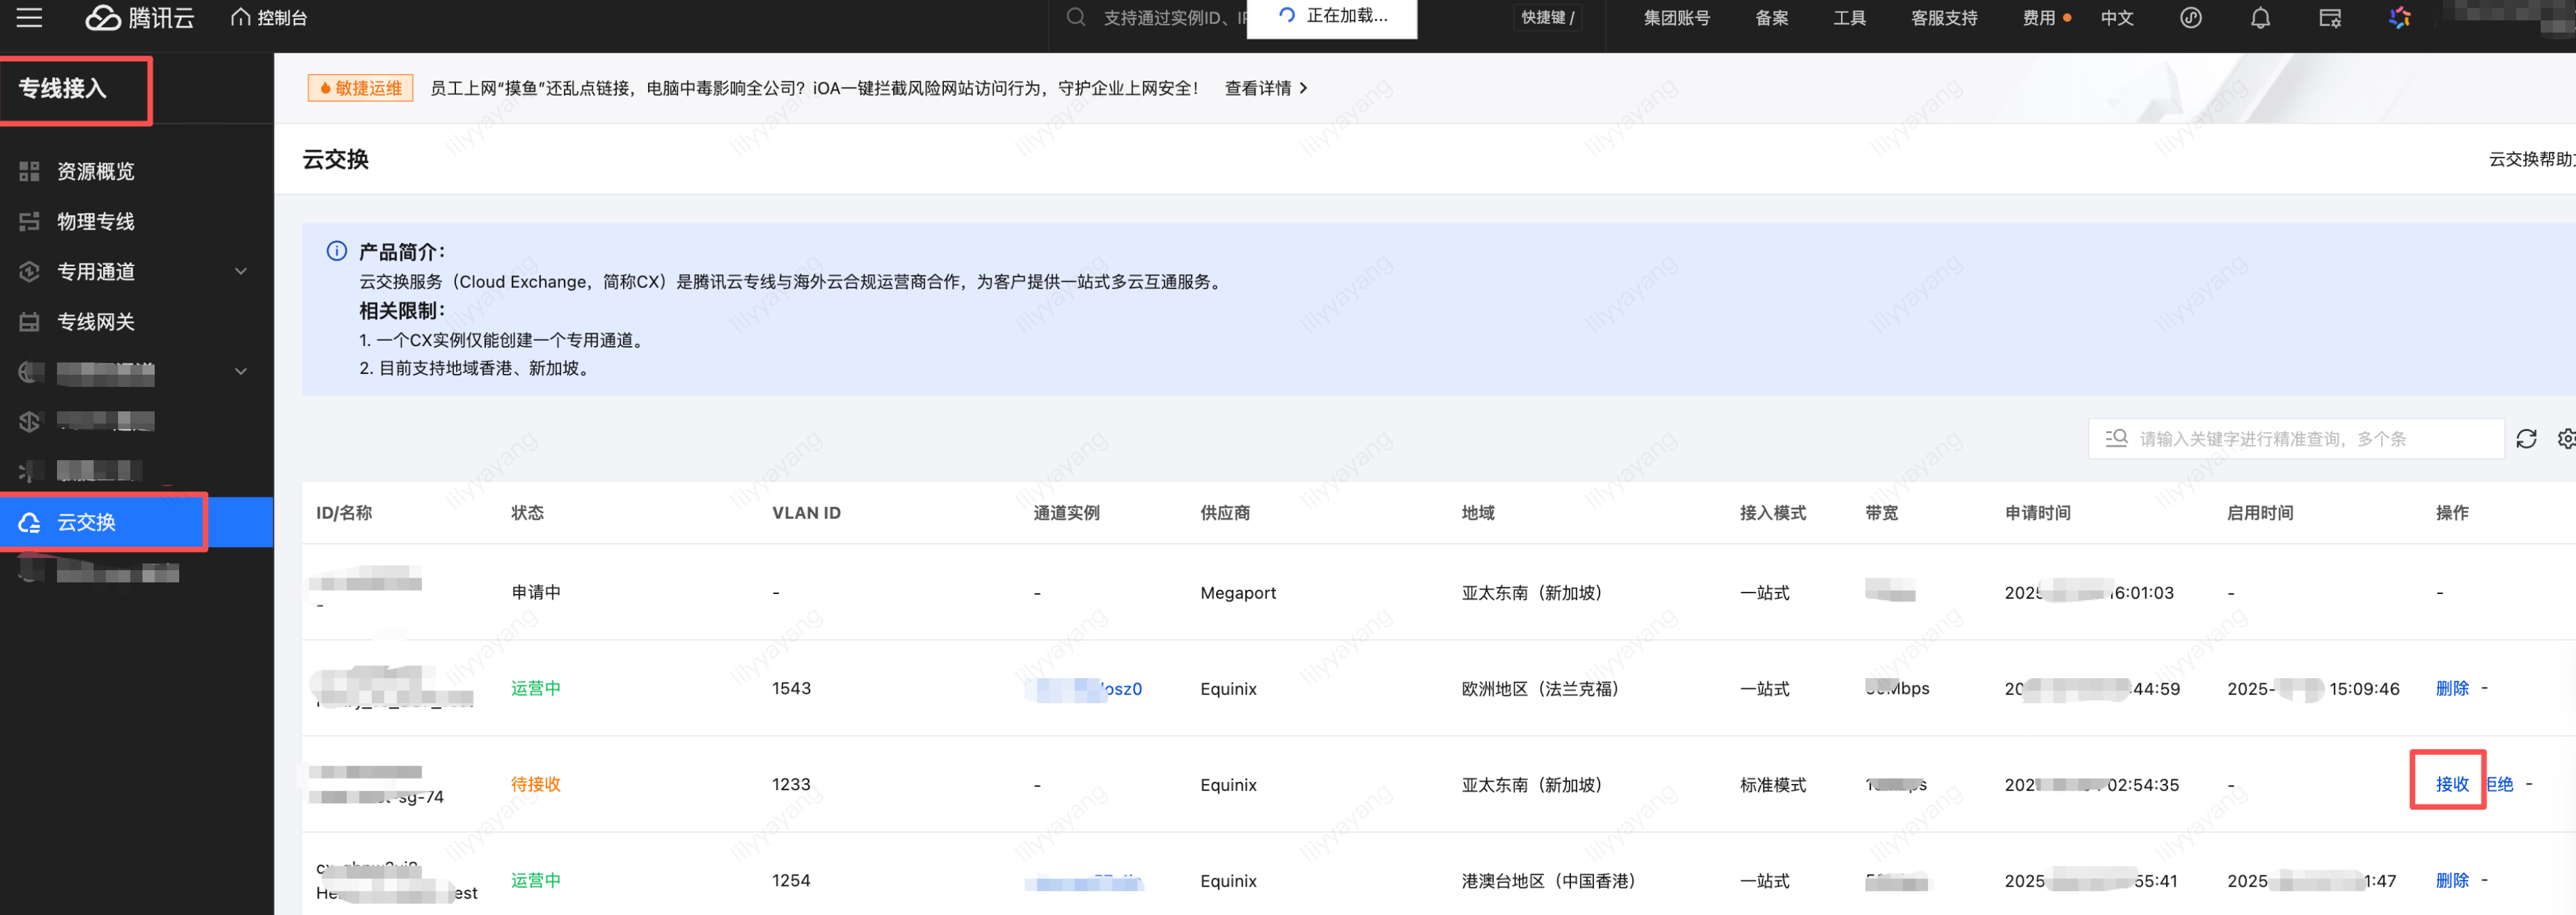Open the billing window icon in header

tap(2330, 18)
